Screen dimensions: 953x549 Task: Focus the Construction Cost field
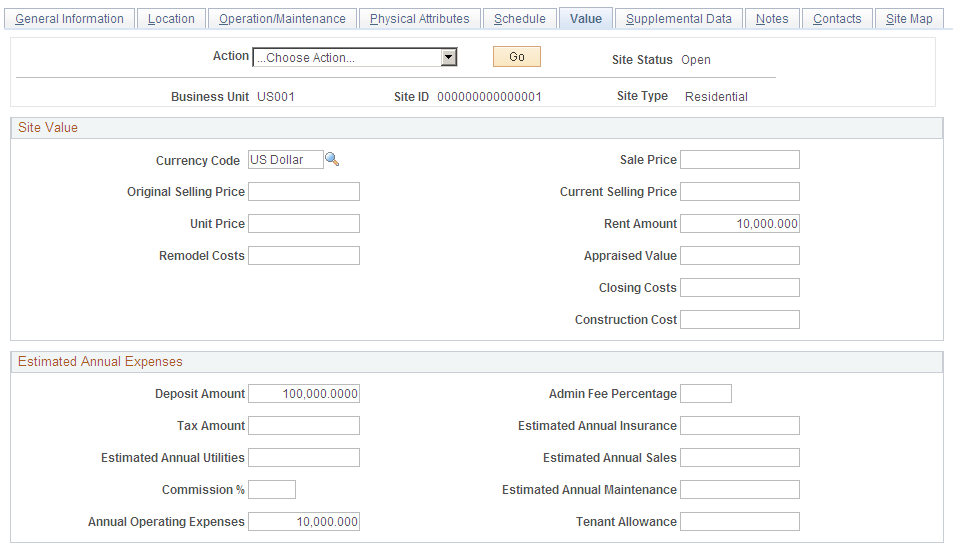click(740, 319)
